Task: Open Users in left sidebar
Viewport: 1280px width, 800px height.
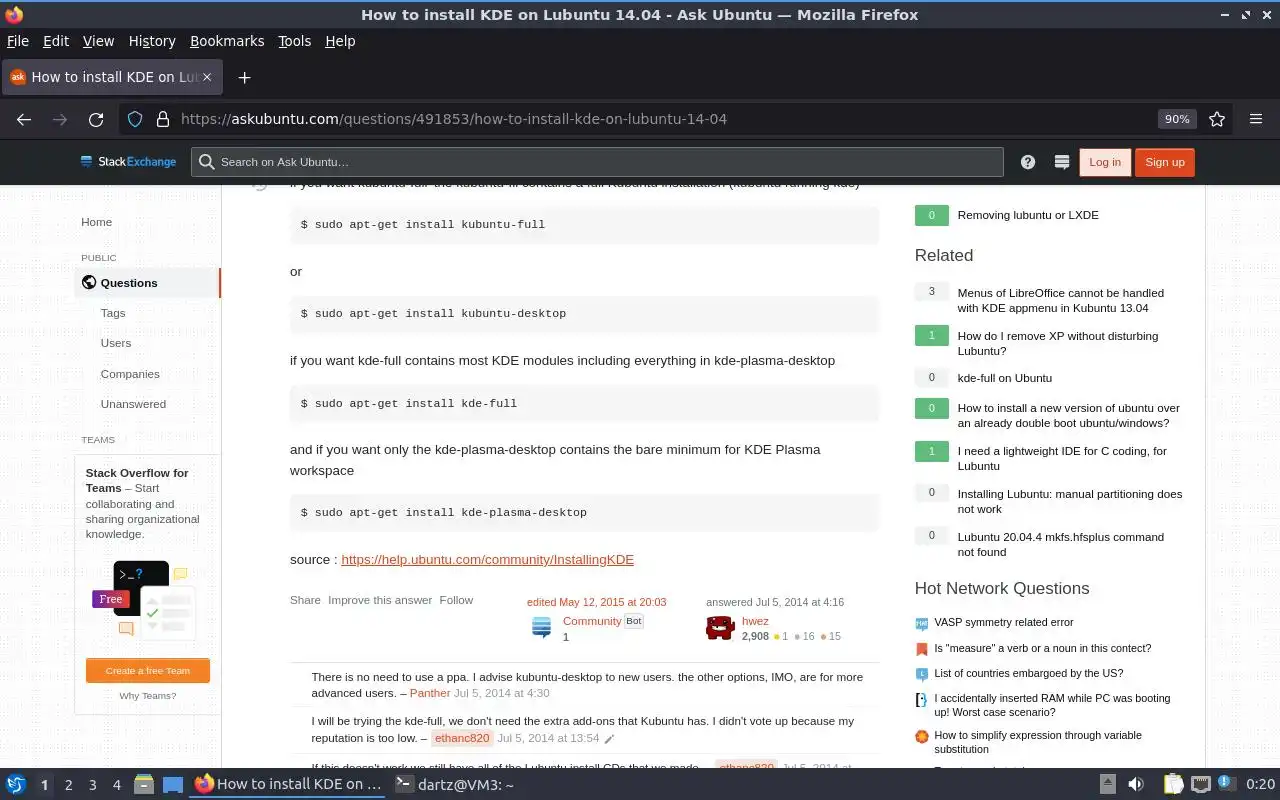Action: click(x=116, y=343)
